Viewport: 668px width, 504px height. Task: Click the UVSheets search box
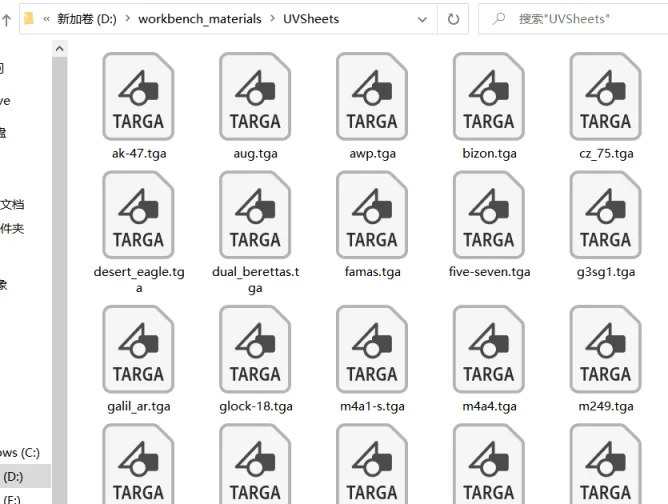(x=573, y=19)
